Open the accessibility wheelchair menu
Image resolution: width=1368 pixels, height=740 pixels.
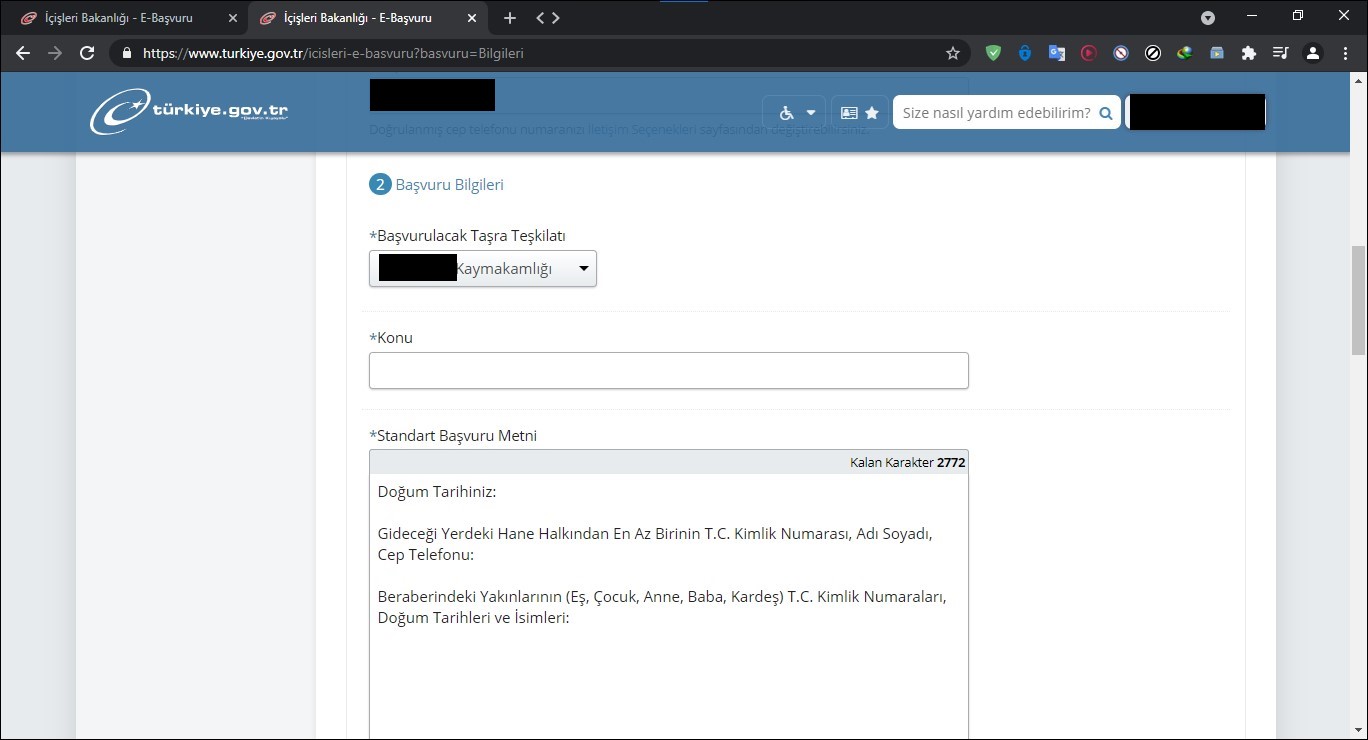coord(797,113)
